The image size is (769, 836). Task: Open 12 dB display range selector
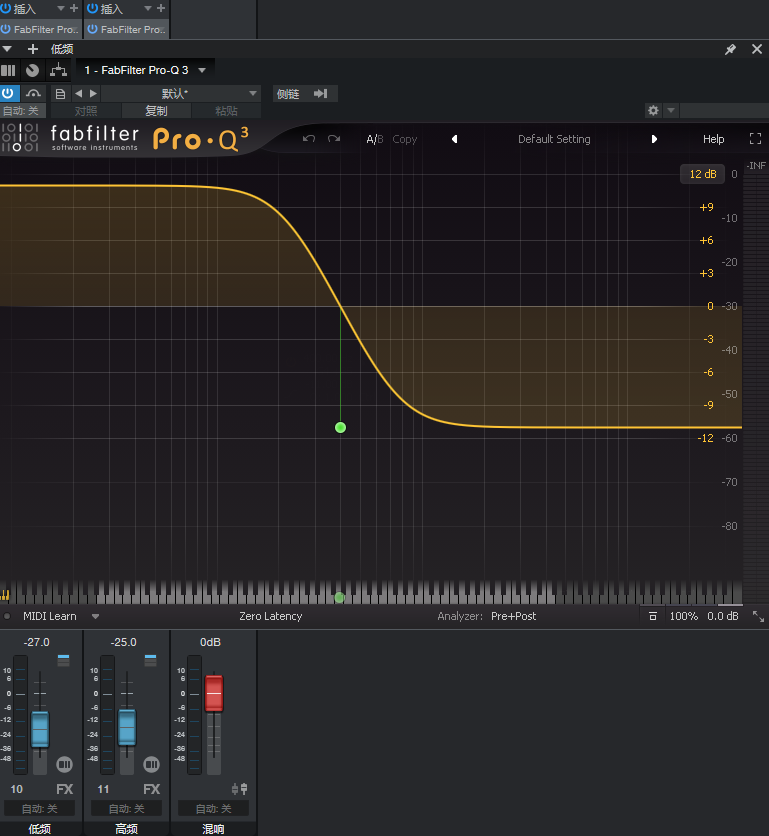(x=702, y=174)
